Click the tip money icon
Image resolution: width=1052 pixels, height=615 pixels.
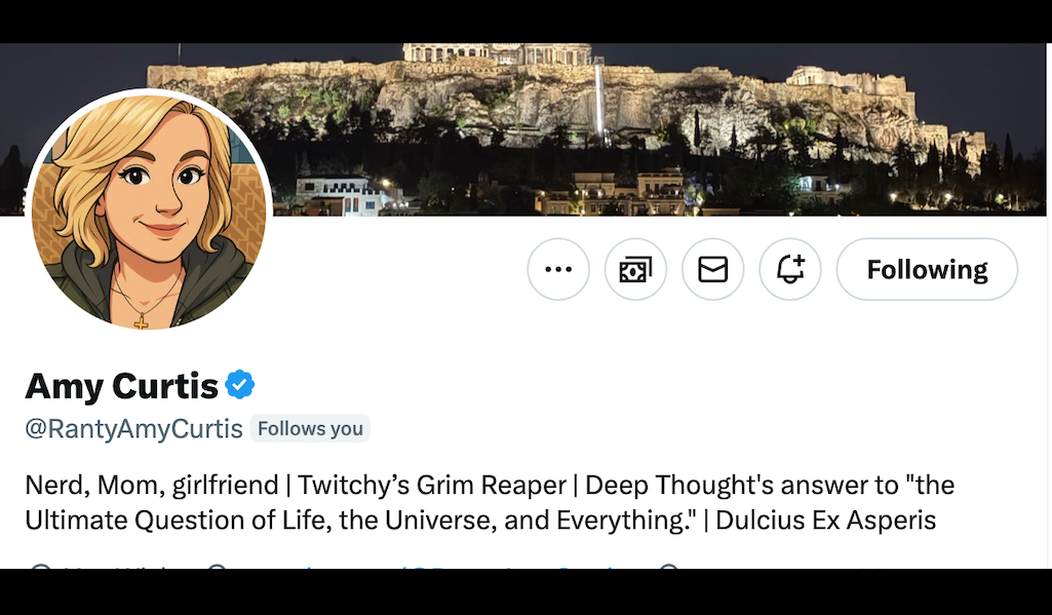(x=635, y=269)
